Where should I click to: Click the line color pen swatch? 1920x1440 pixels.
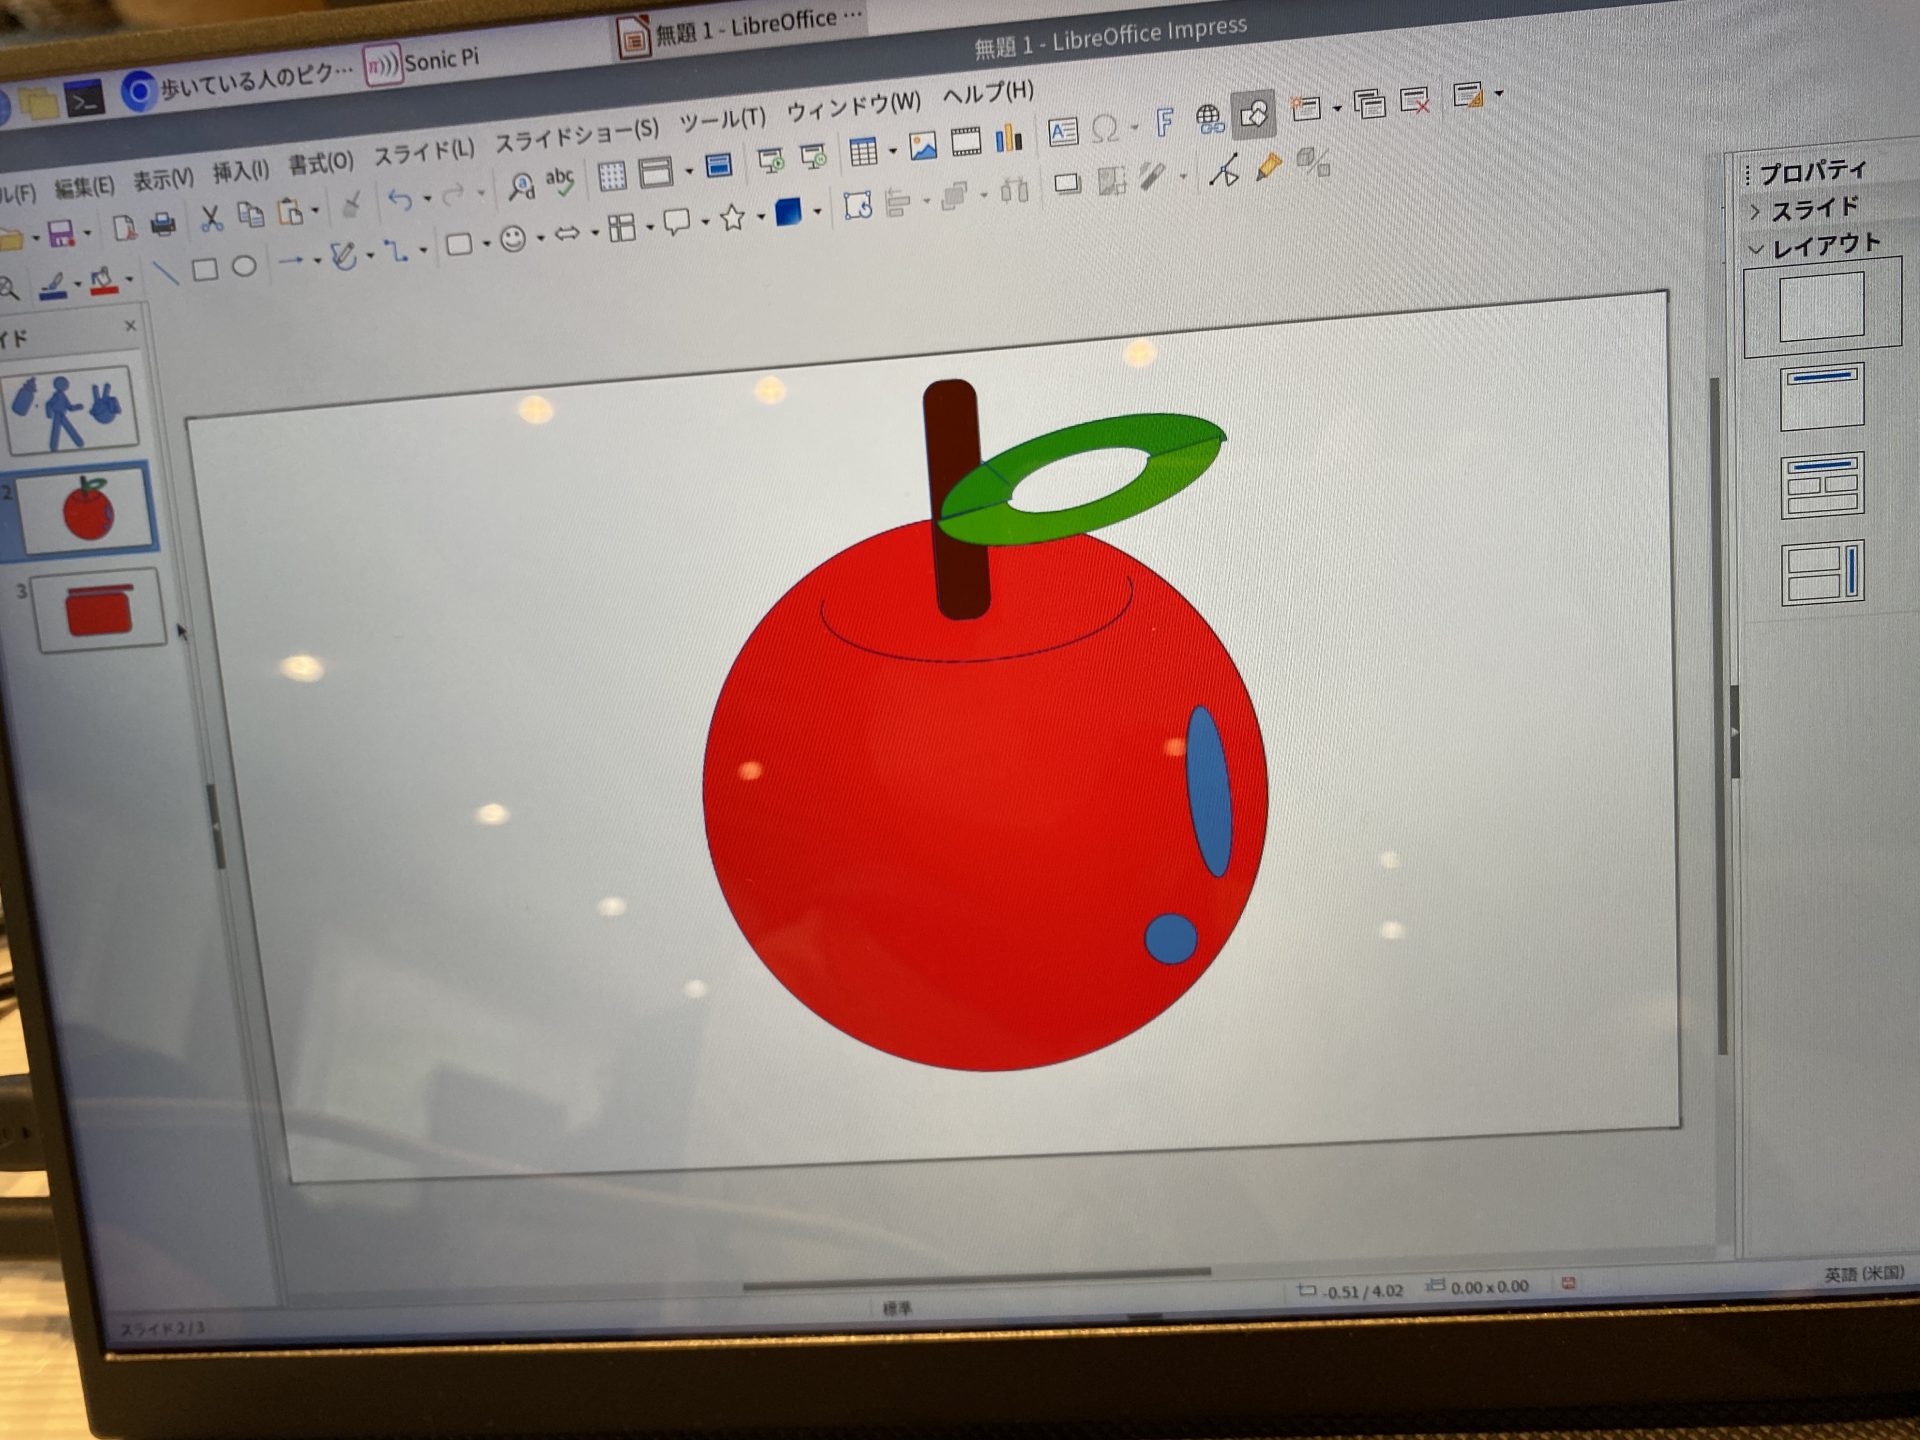[53, 286]
